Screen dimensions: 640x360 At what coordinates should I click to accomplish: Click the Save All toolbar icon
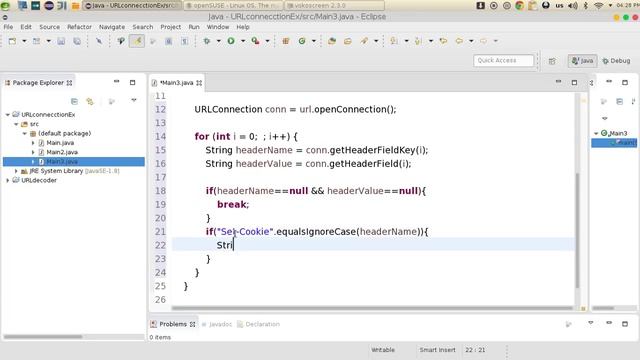[77, 41]
